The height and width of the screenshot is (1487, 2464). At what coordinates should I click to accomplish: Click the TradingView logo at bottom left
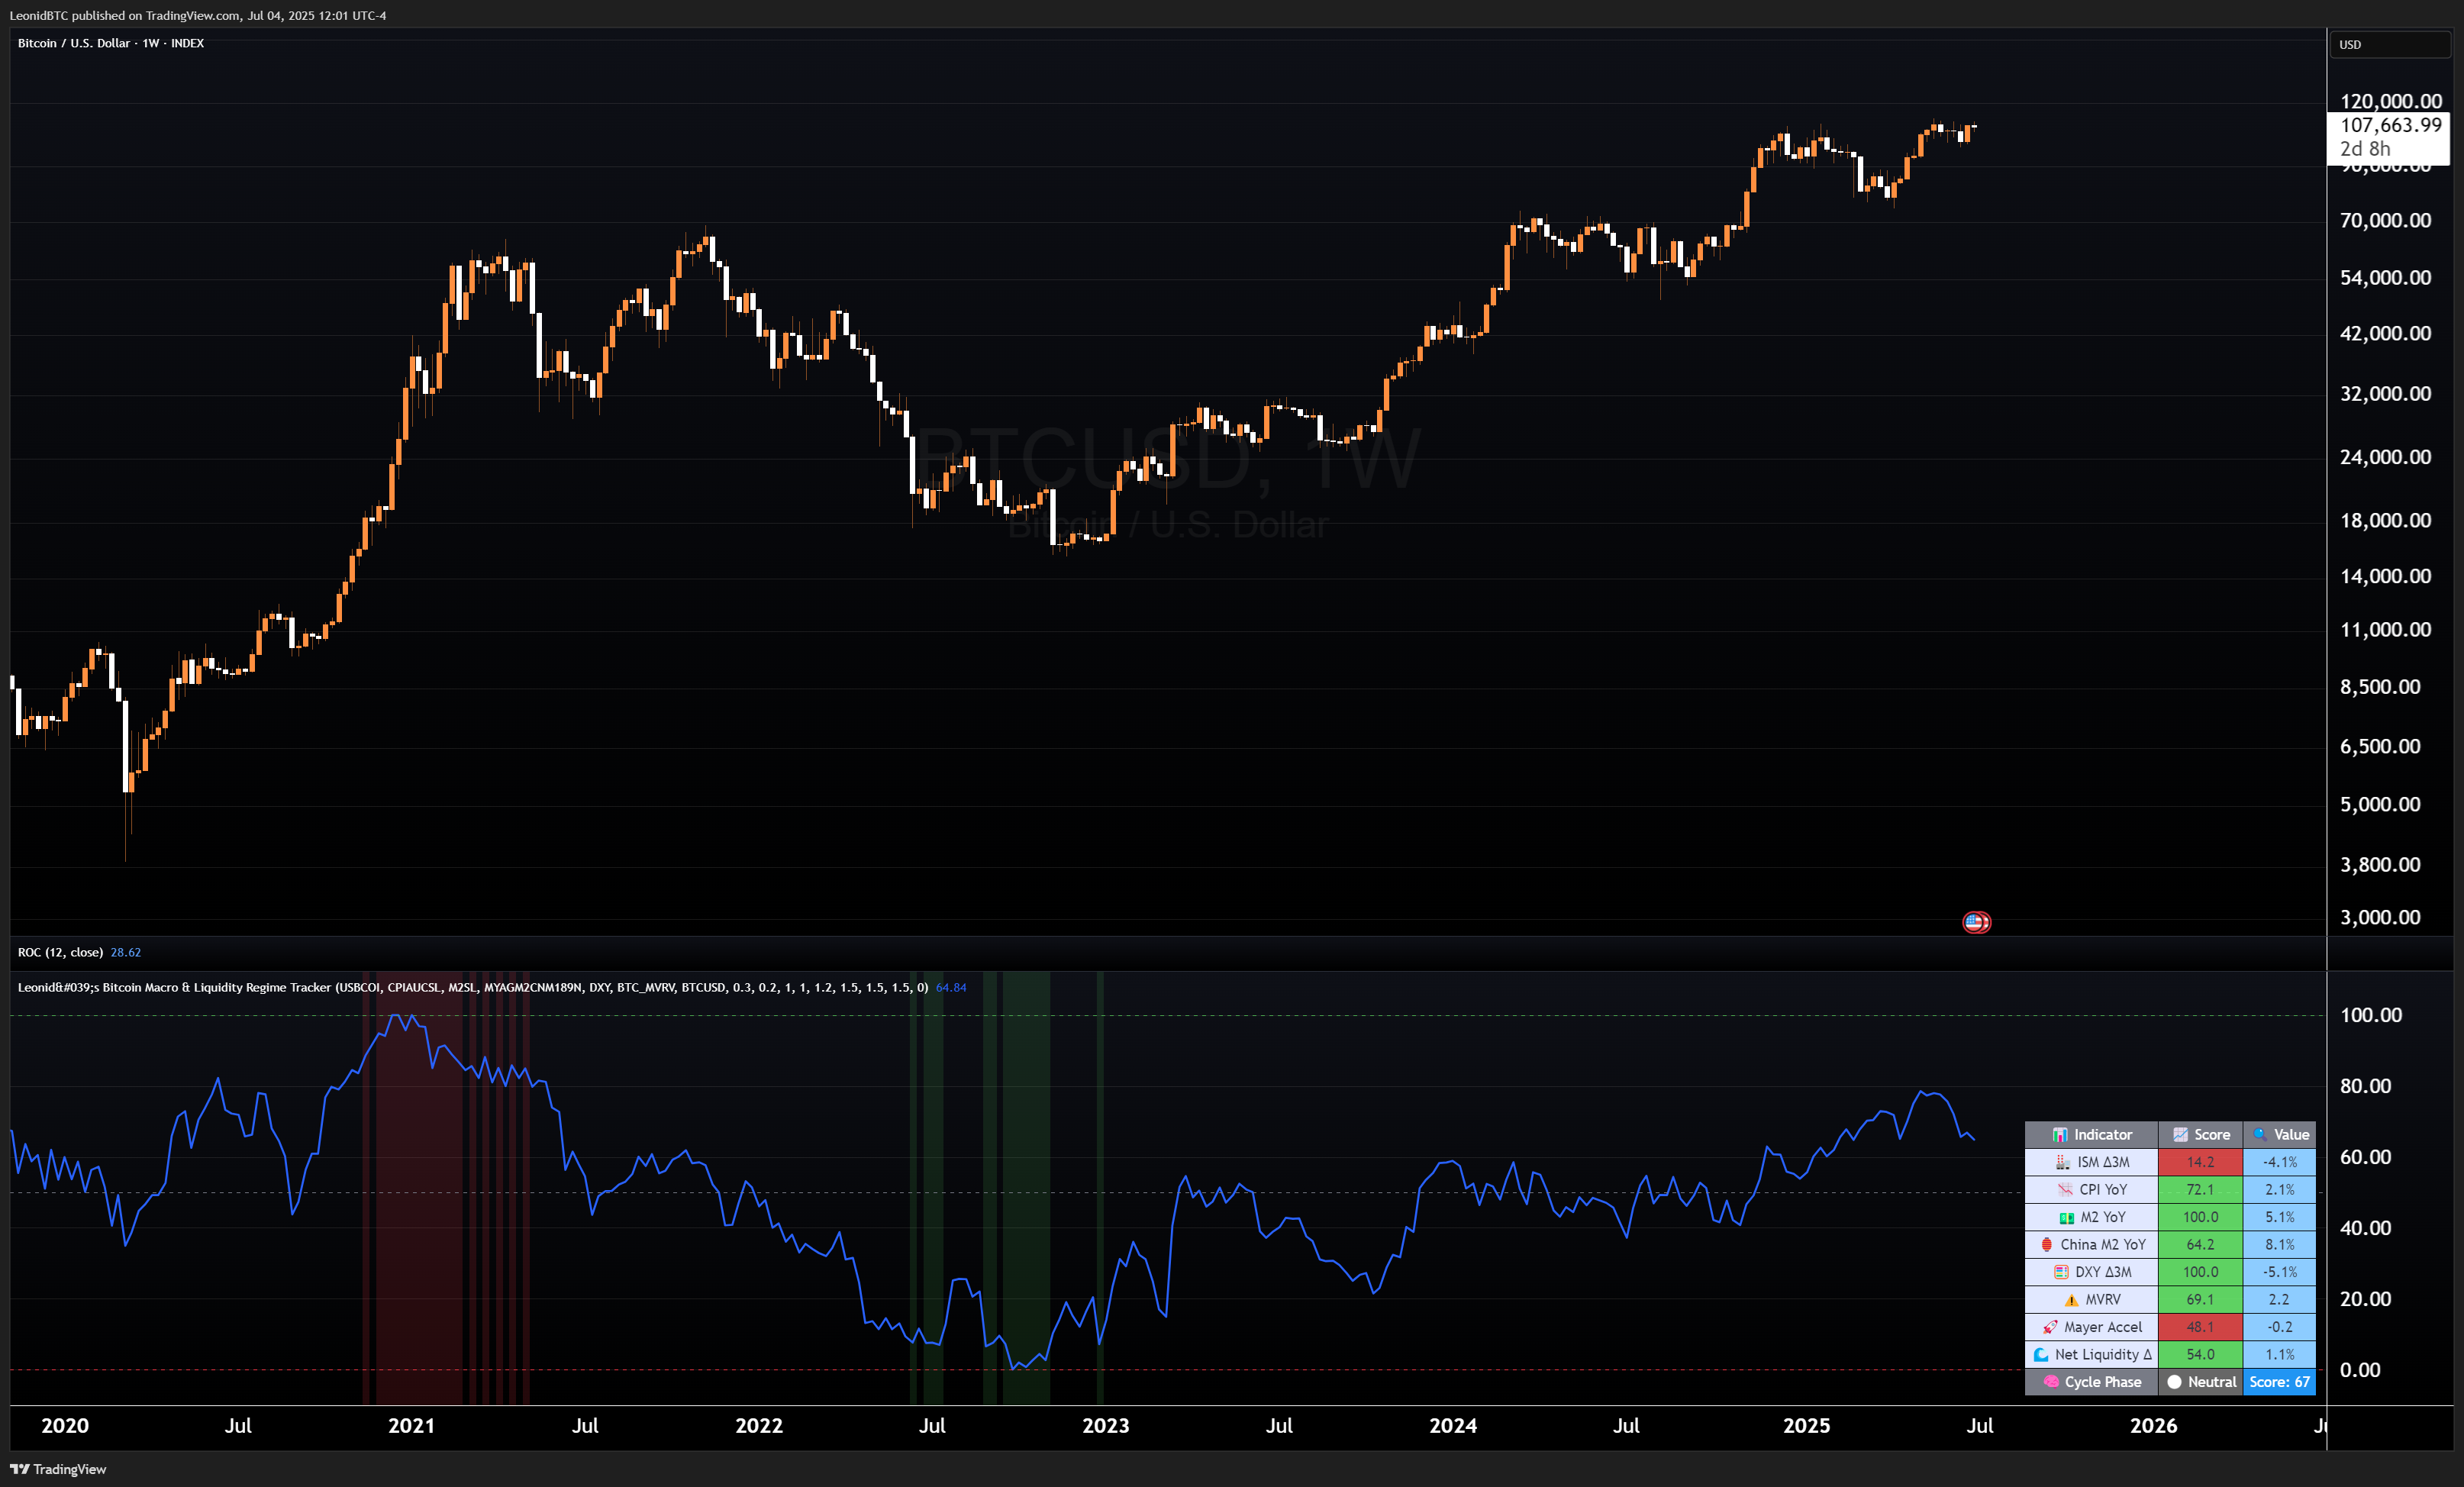(58, 1469)
